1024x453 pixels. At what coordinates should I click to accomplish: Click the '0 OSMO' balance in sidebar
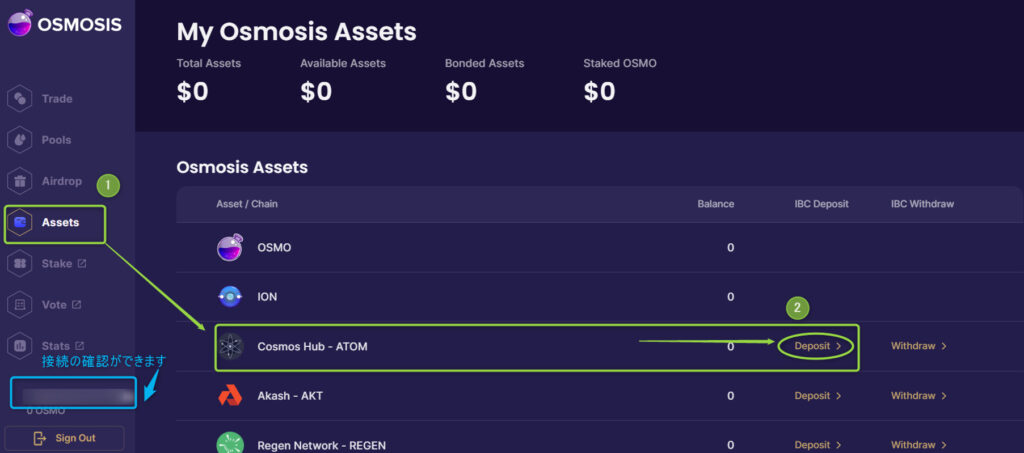(46, 411)
